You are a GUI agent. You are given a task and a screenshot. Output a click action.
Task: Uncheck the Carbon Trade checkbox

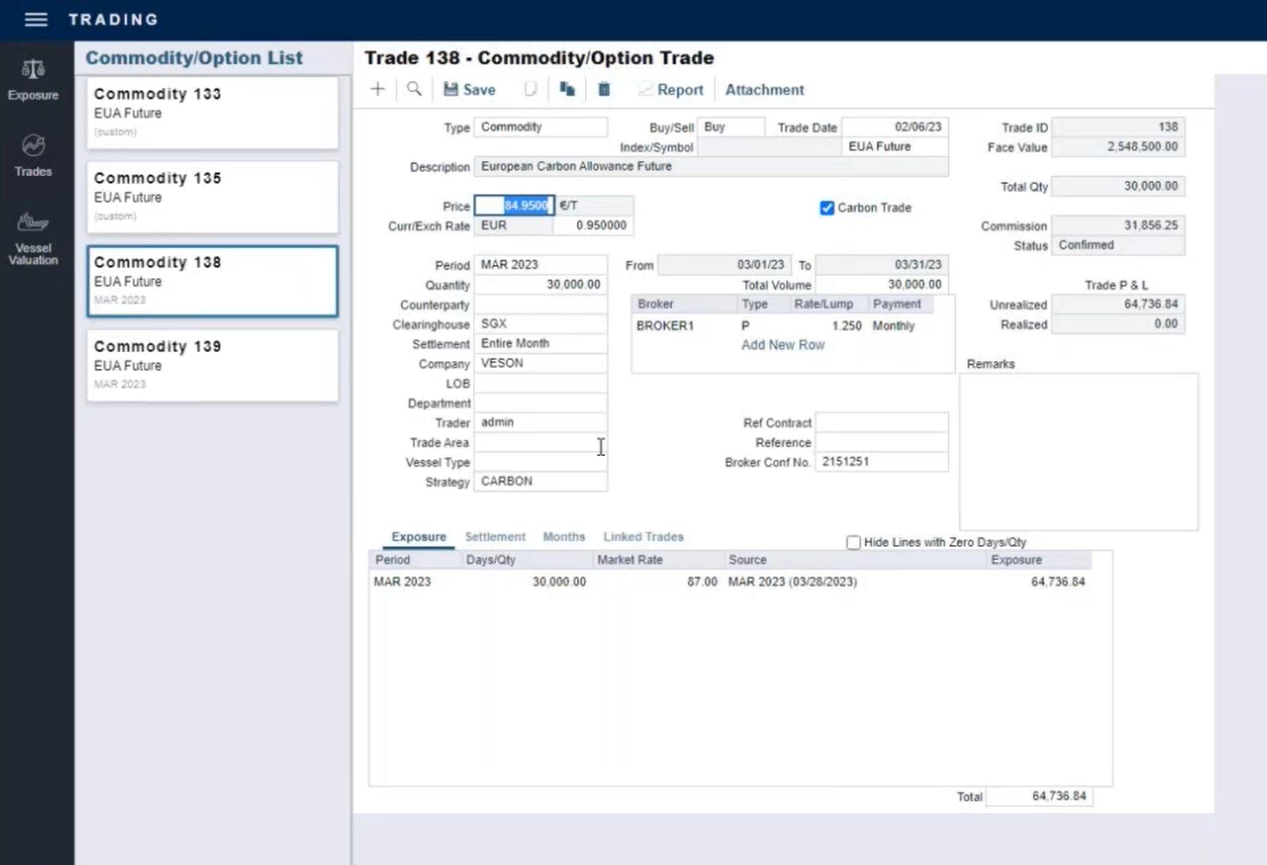(x=827, y=208)
